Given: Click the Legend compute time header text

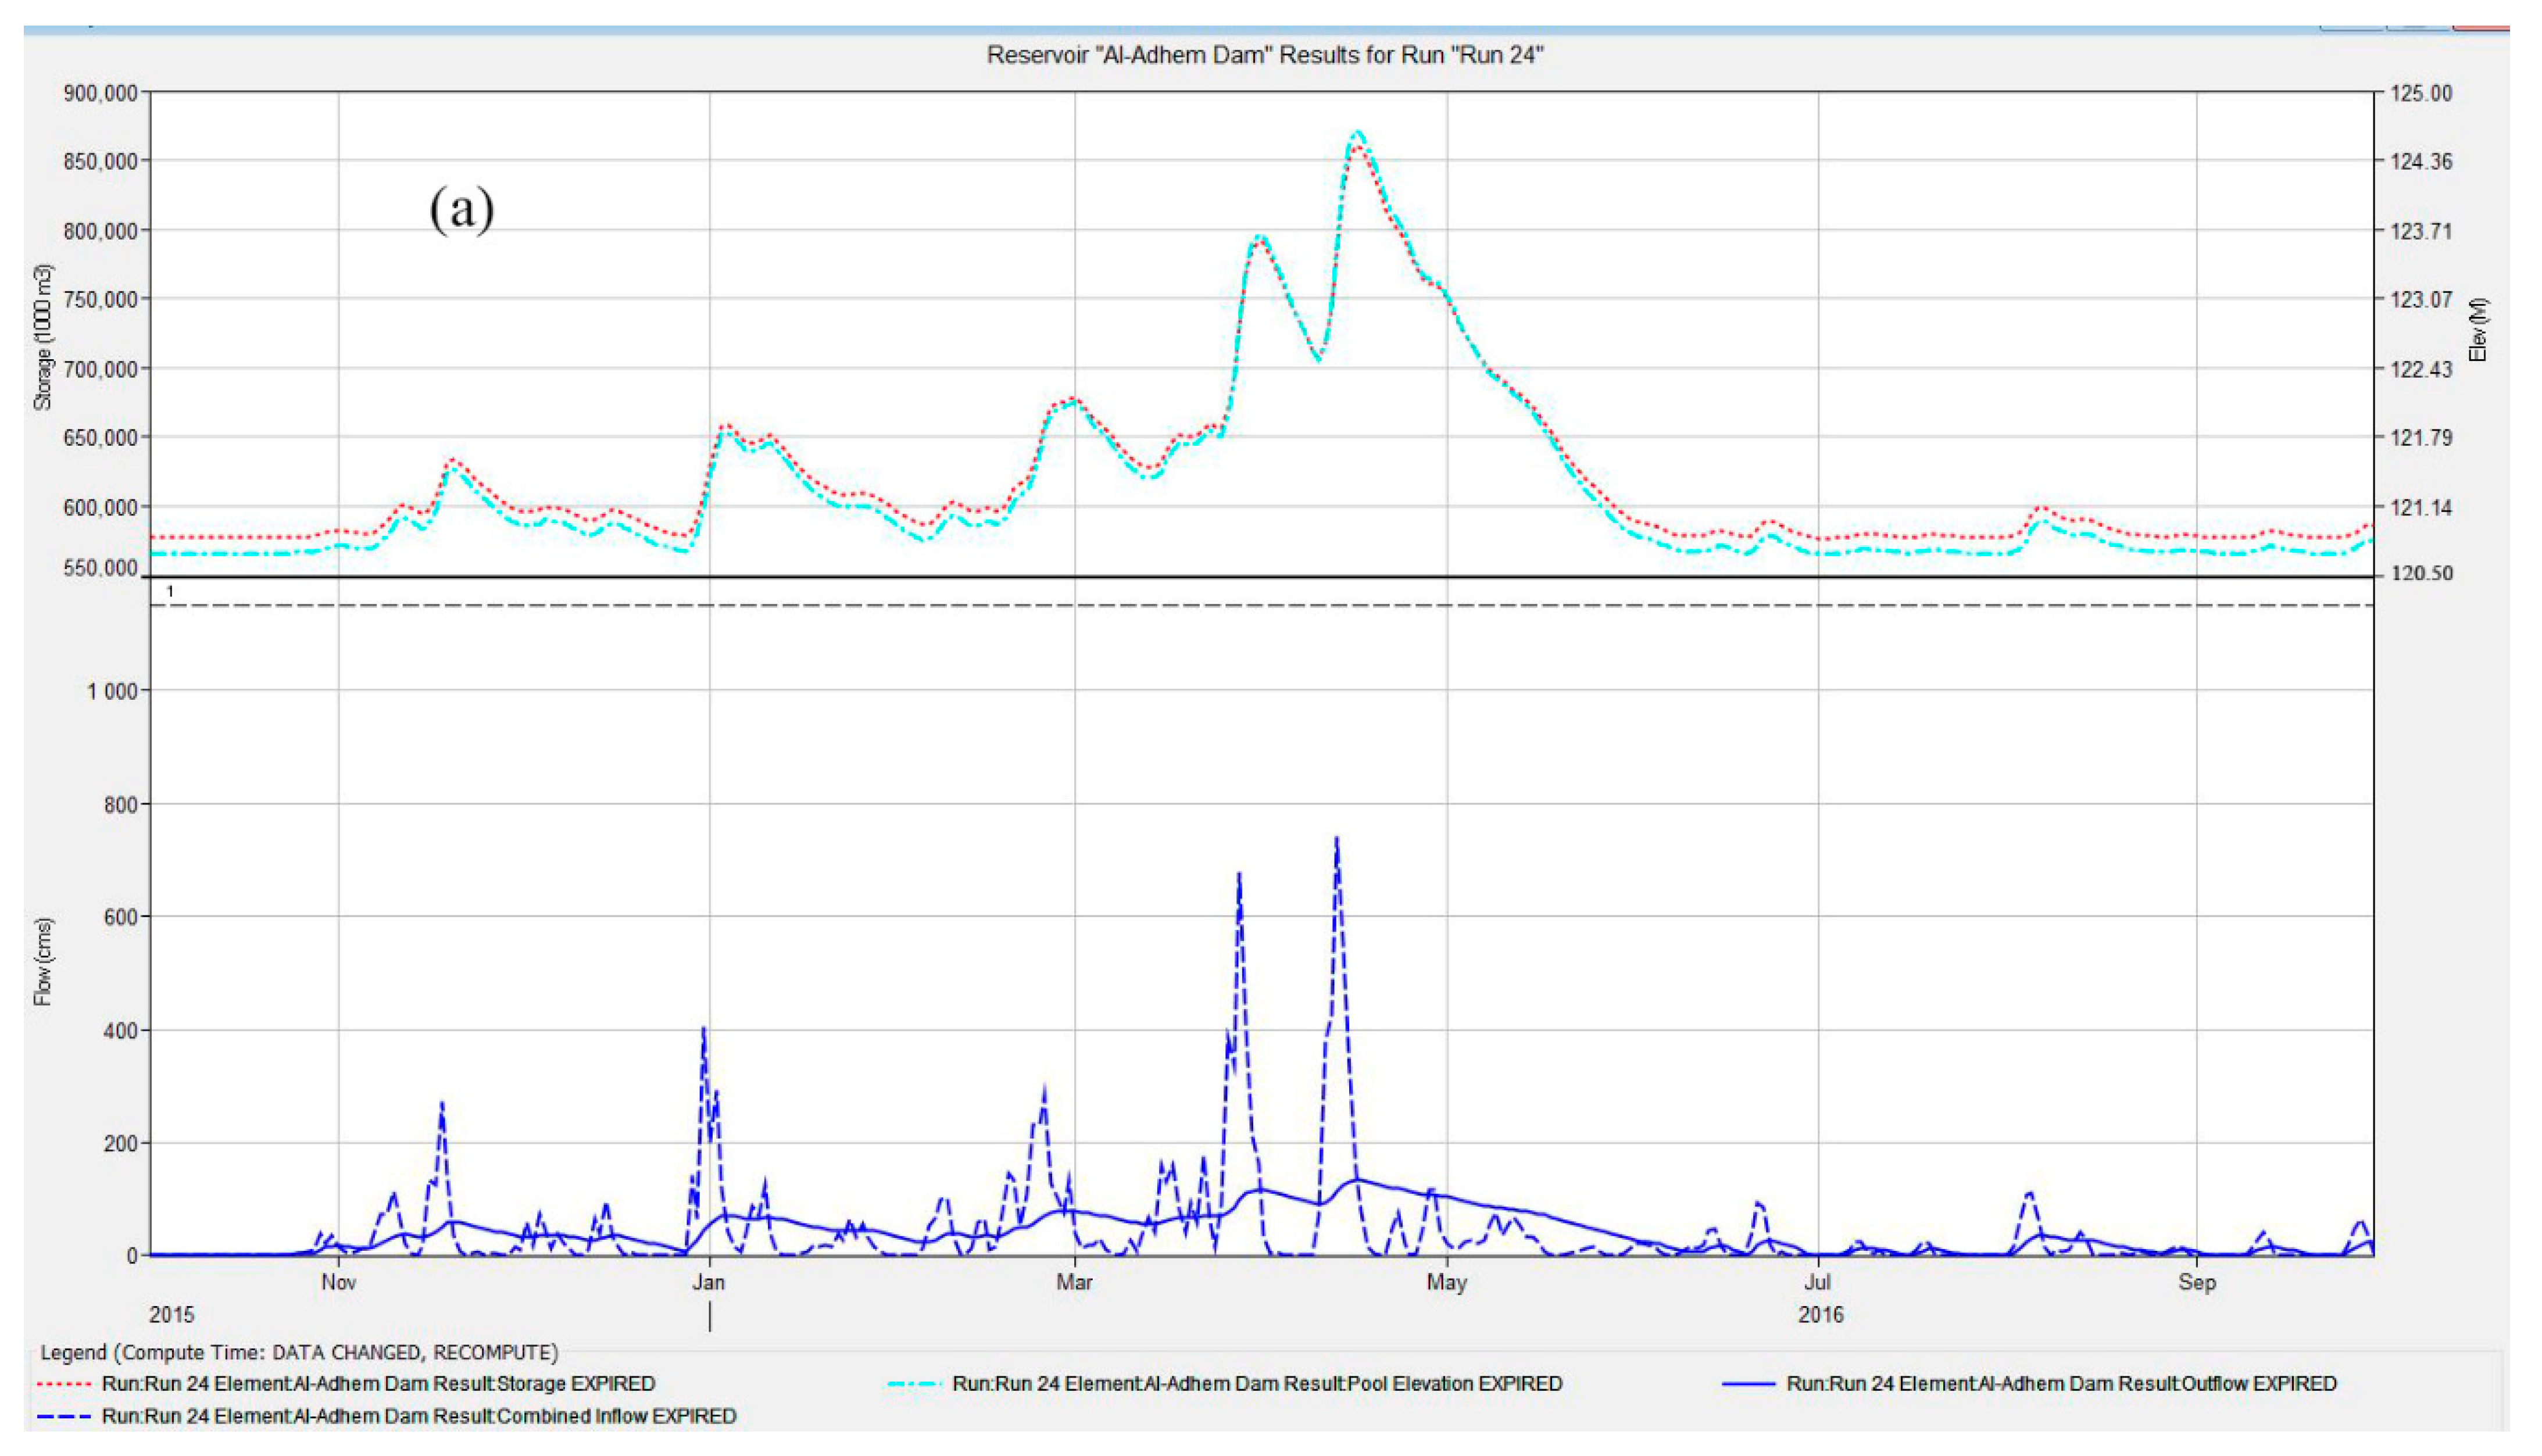Looking at the screenshot, I should click(299, 1352).
